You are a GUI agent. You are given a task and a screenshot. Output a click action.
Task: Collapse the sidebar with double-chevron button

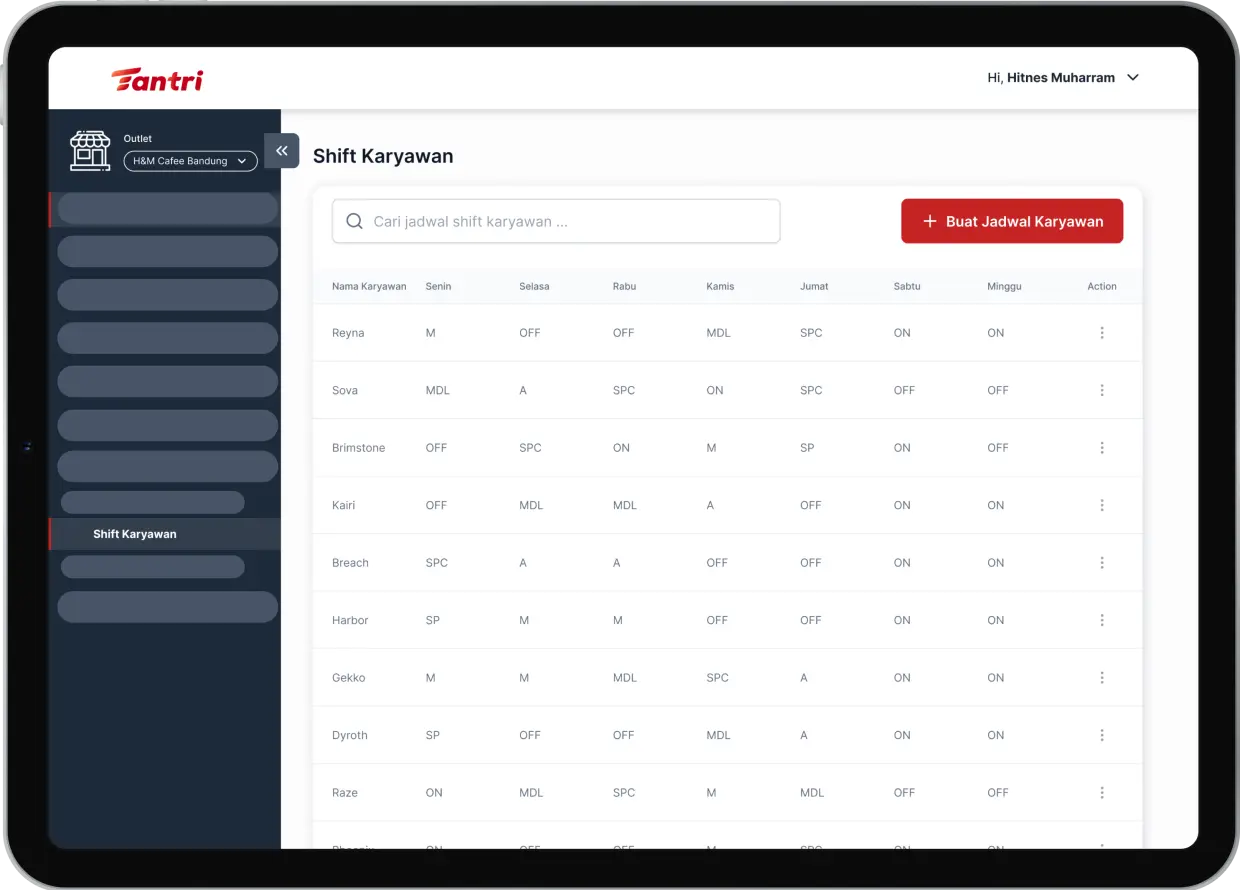pyautogui.click(x=282, y=151)
